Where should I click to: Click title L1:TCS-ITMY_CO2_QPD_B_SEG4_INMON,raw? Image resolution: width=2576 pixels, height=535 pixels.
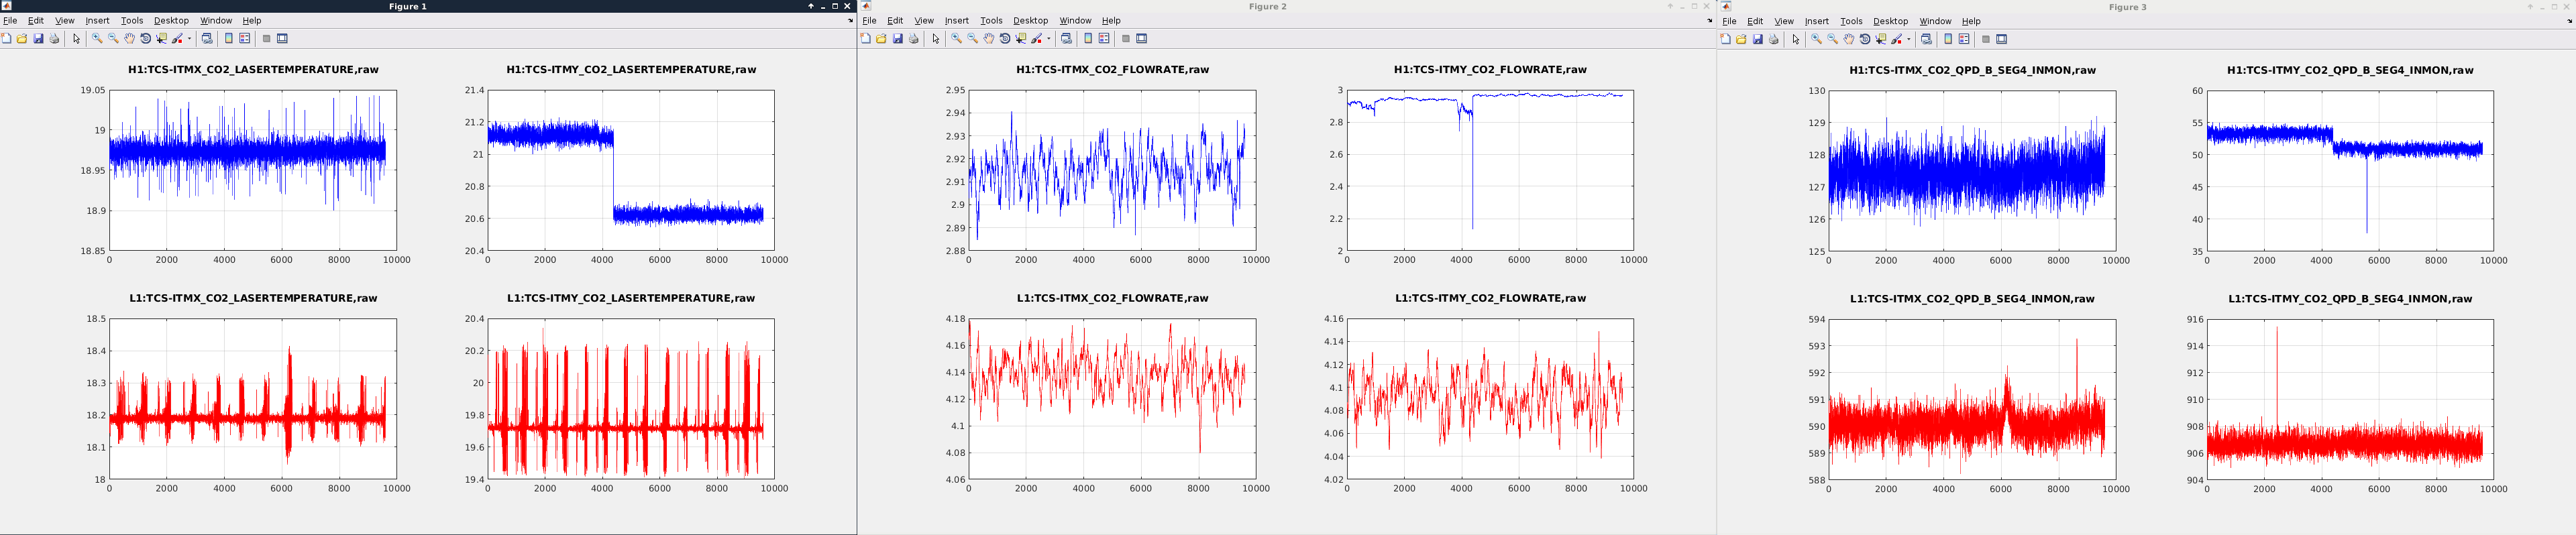point(2350,299)
